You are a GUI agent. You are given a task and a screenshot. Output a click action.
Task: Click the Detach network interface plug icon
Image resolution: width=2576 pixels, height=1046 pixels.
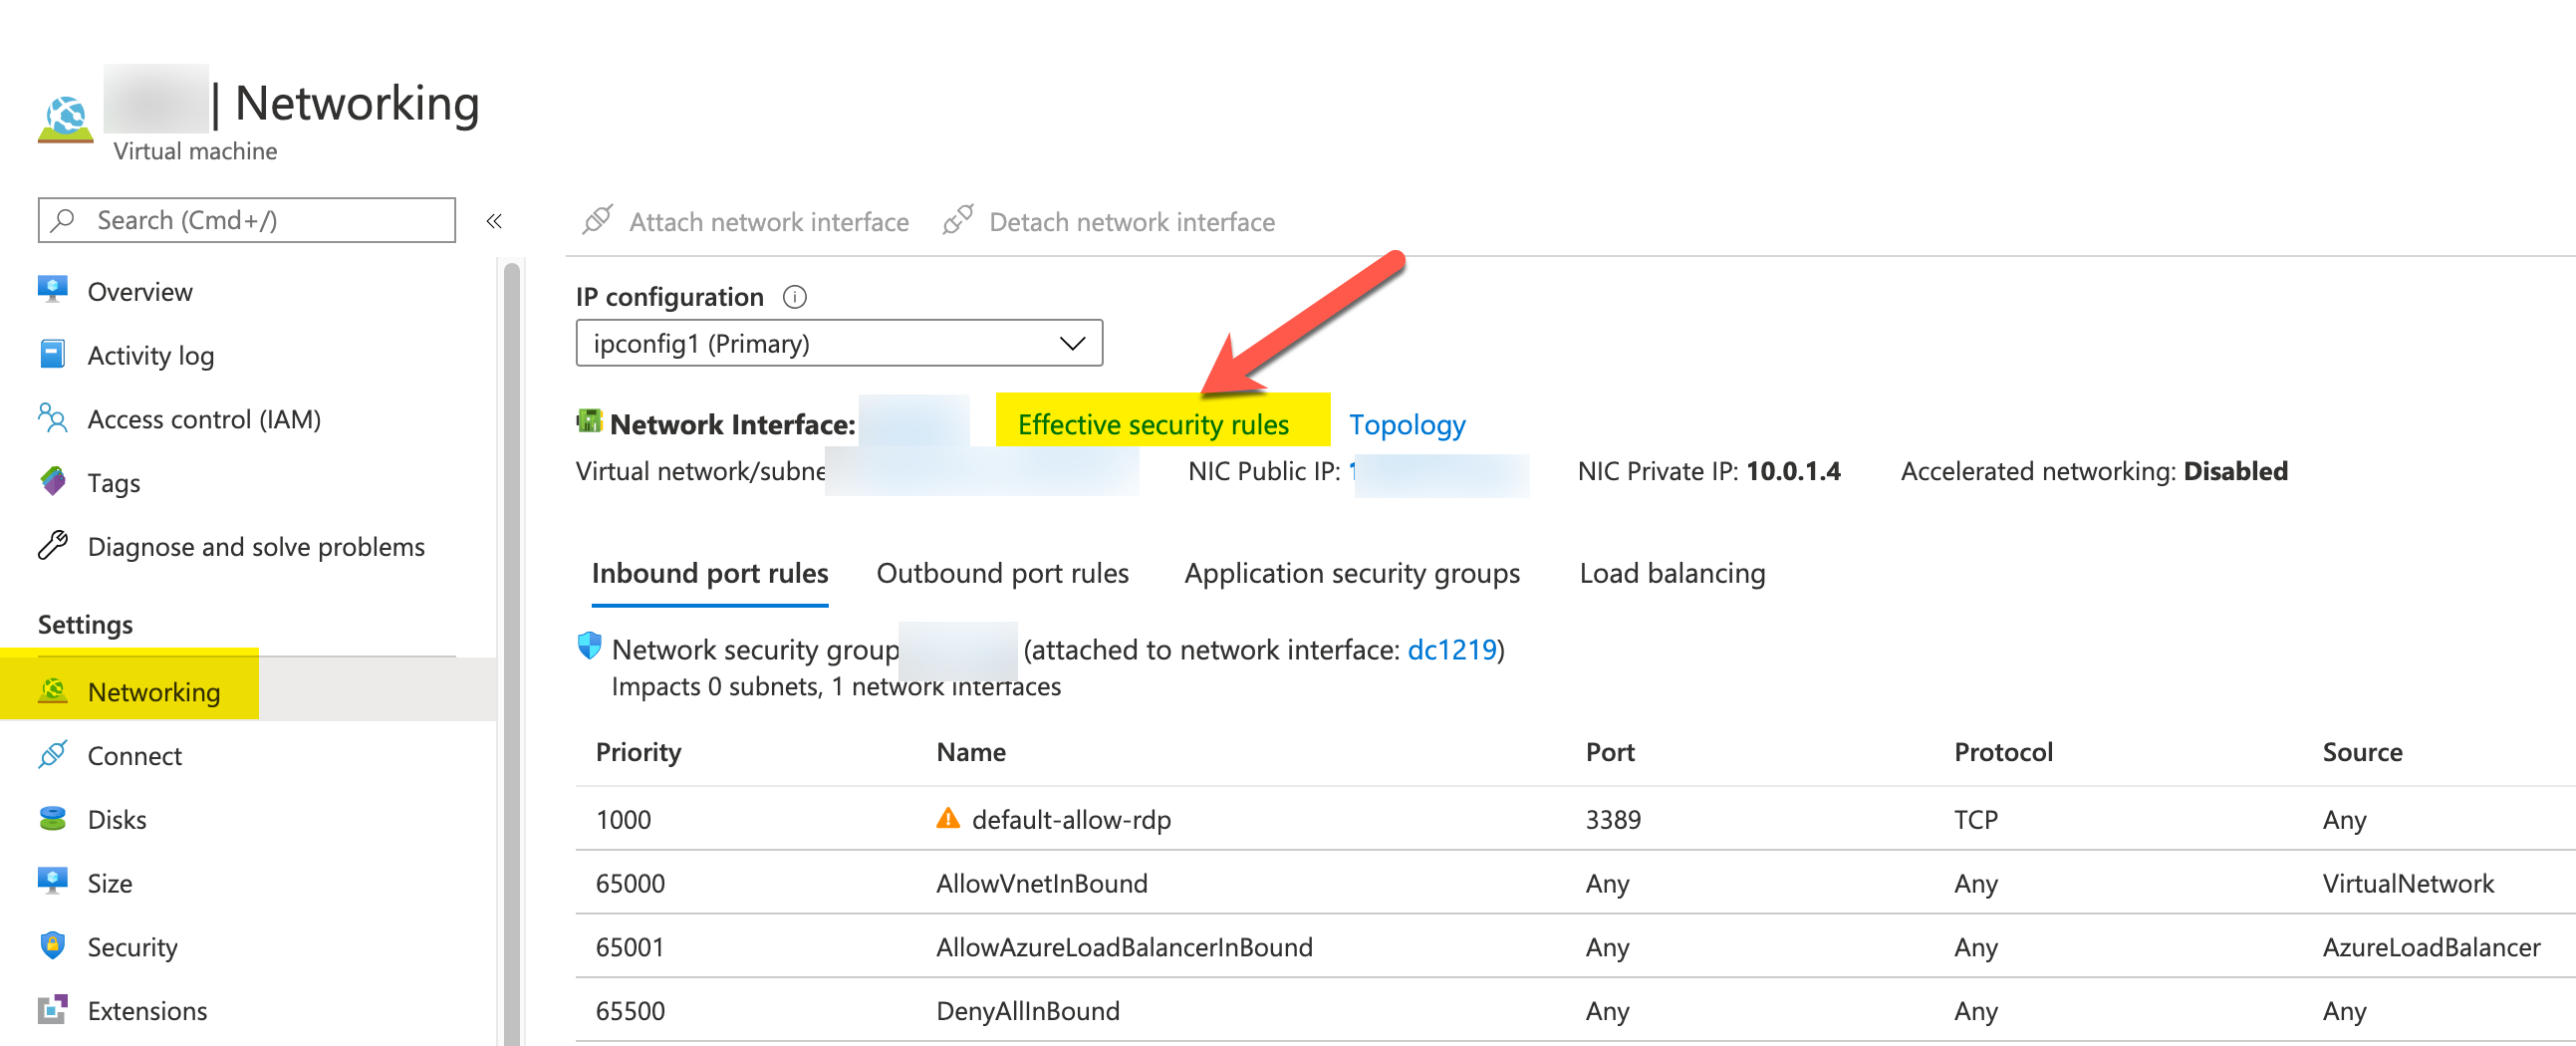[957, 220]
